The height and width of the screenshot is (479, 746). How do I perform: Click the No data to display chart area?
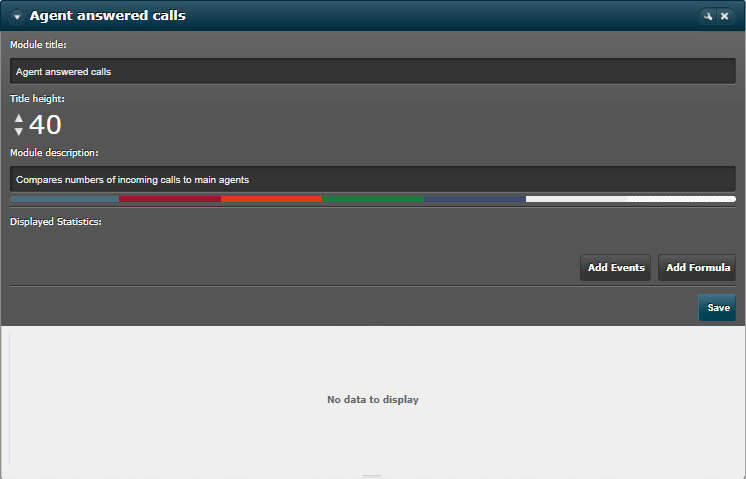pos(373,400)
